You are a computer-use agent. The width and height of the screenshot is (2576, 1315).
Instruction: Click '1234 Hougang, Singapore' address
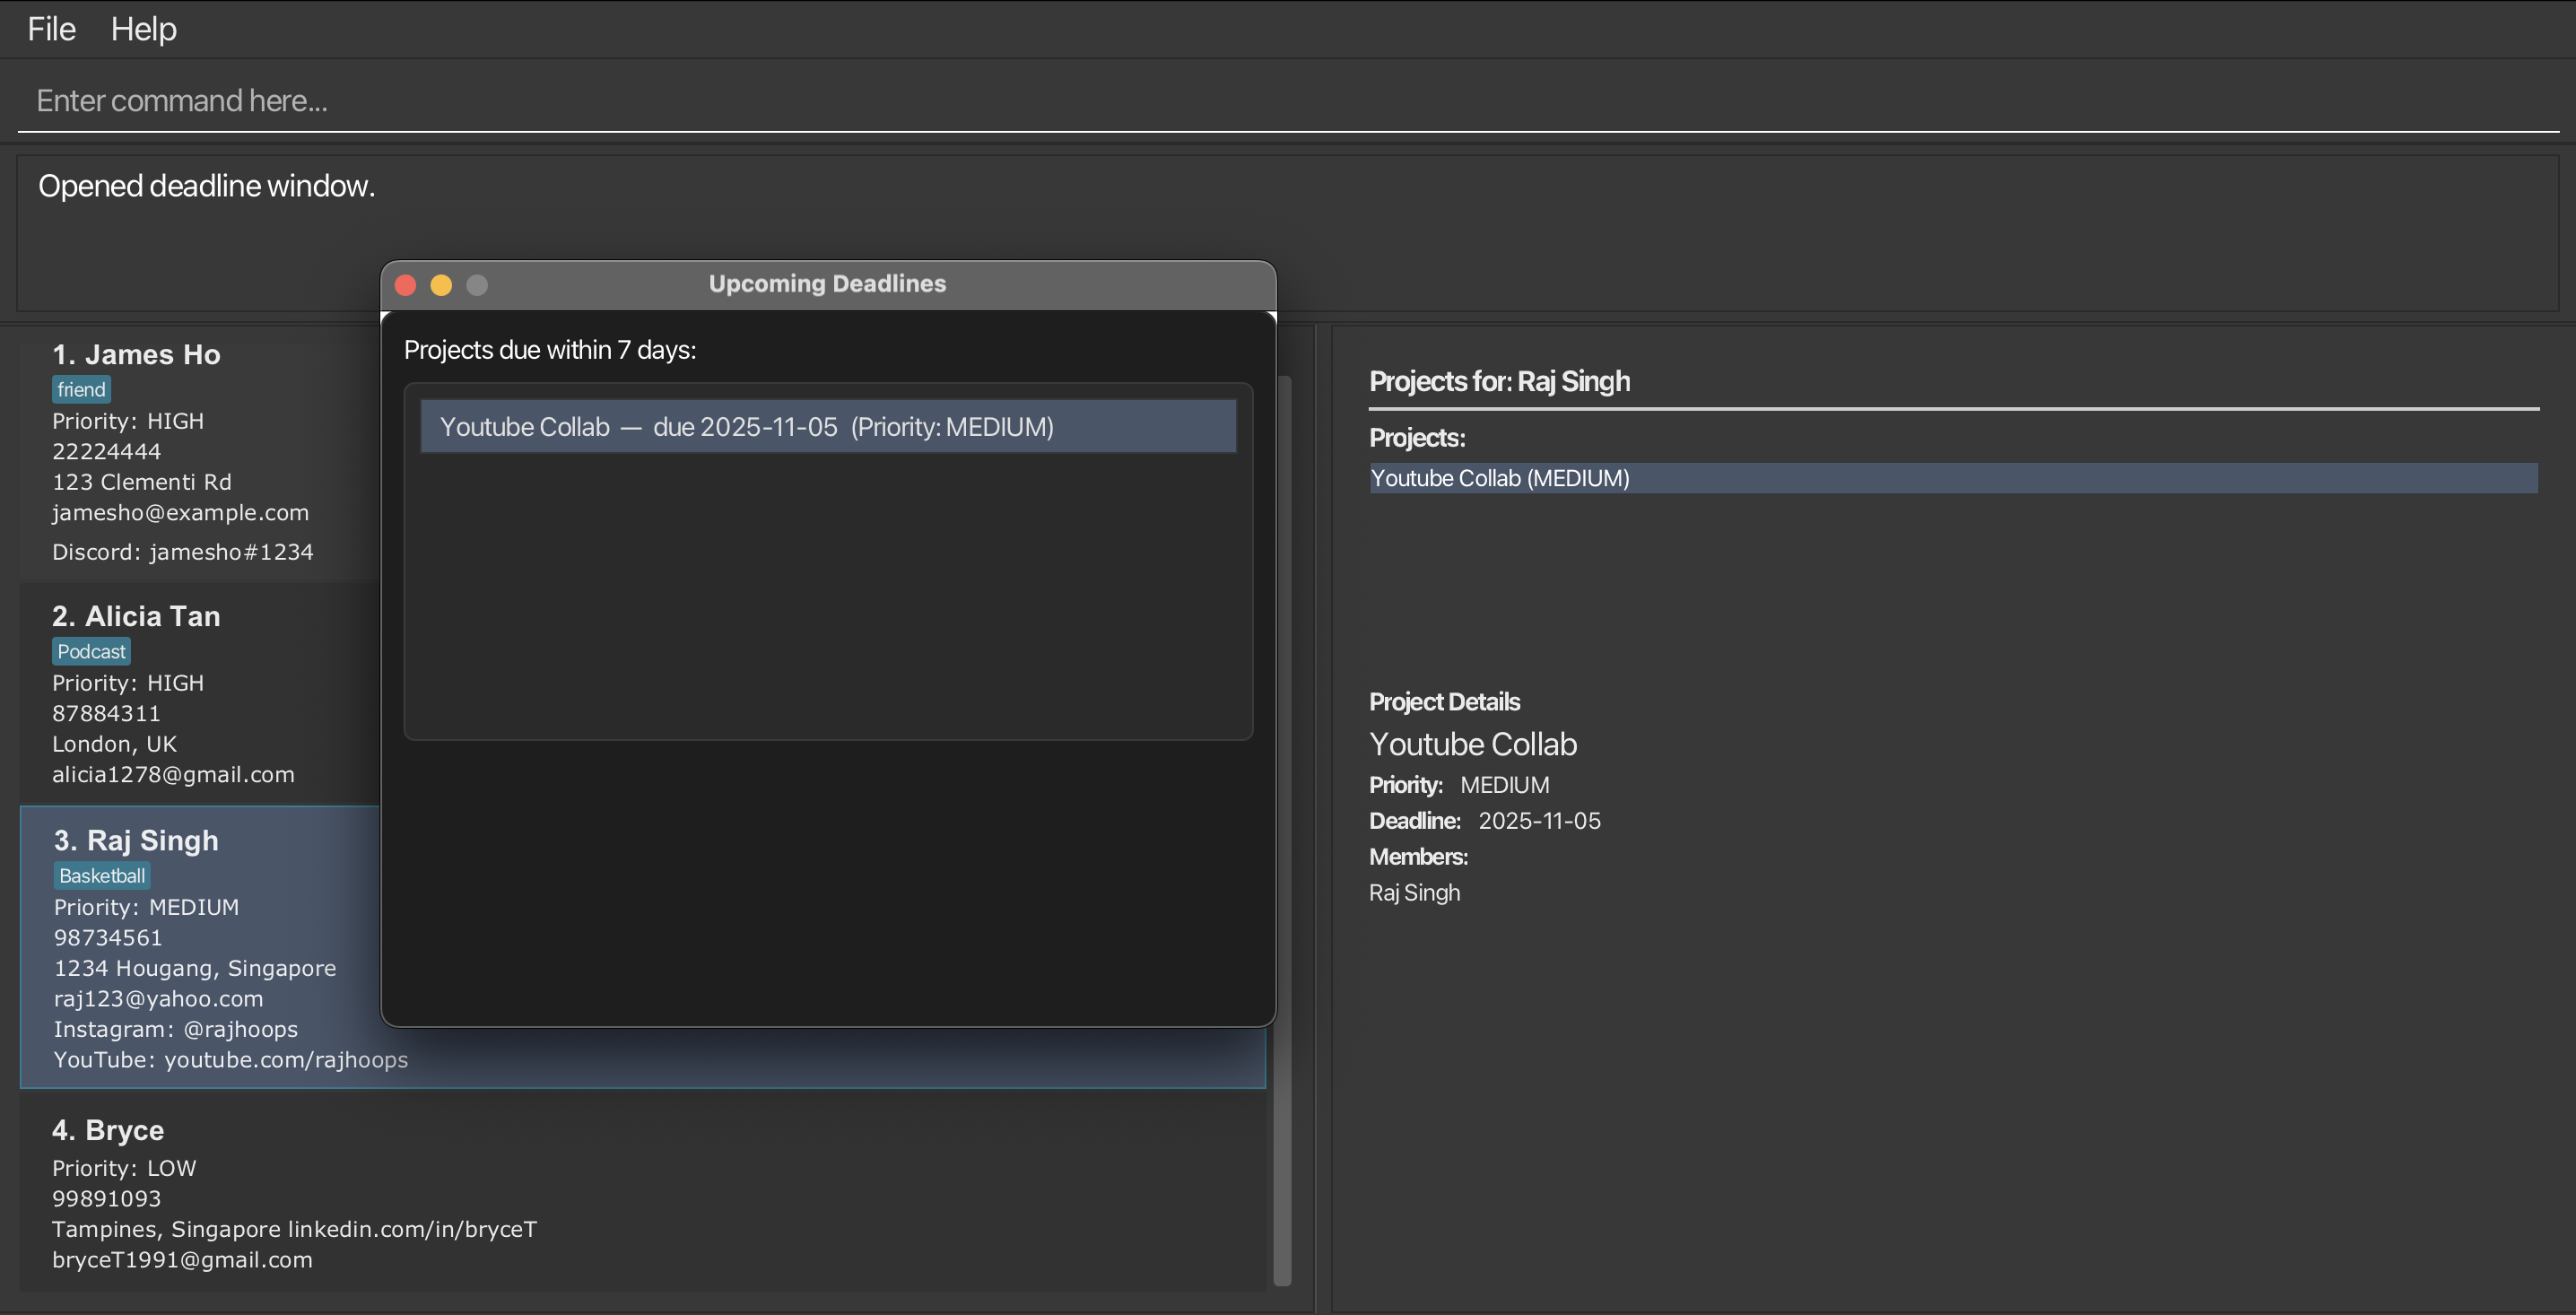pos(195,968)
